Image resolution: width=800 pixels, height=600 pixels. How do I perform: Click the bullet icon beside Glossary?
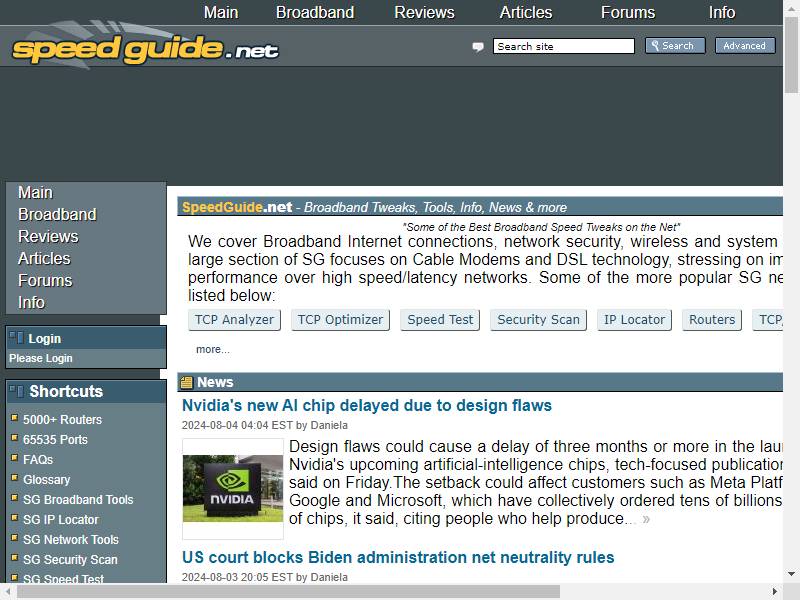click(x=14, y=478)
